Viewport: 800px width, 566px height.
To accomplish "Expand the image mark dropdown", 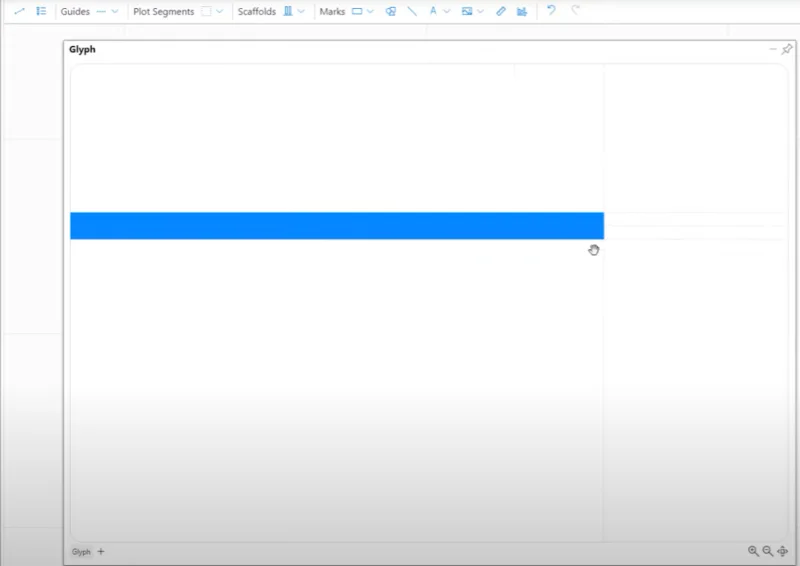I will pyautogui.click(x=481, y=11).
